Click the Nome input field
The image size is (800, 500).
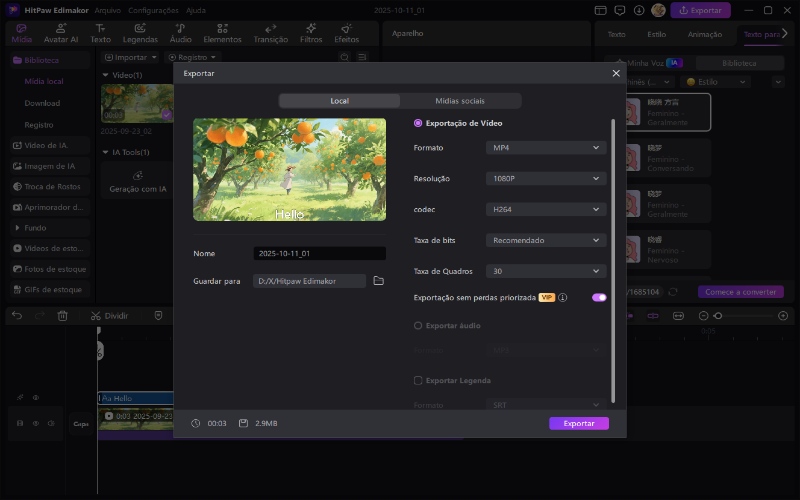(x=318, y=254)
